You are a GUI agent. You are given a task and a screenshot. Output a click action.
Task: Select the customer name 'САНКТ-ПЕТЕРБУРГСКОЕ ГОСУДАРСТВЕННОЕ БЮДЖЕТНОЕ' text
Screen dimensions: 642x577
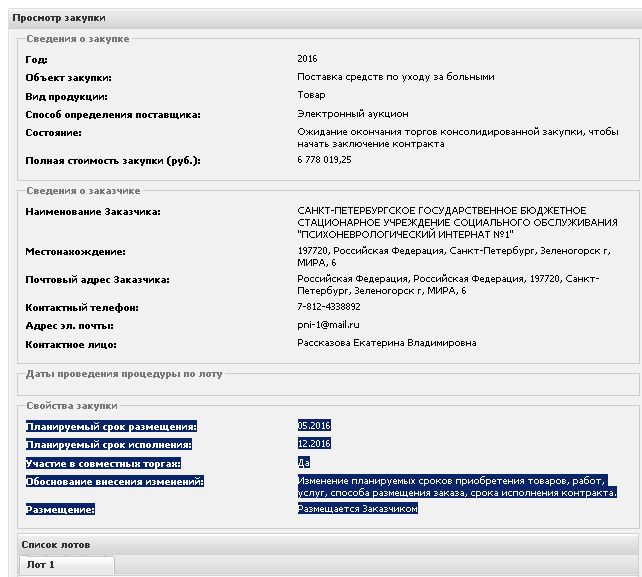[x=457, y=222]
